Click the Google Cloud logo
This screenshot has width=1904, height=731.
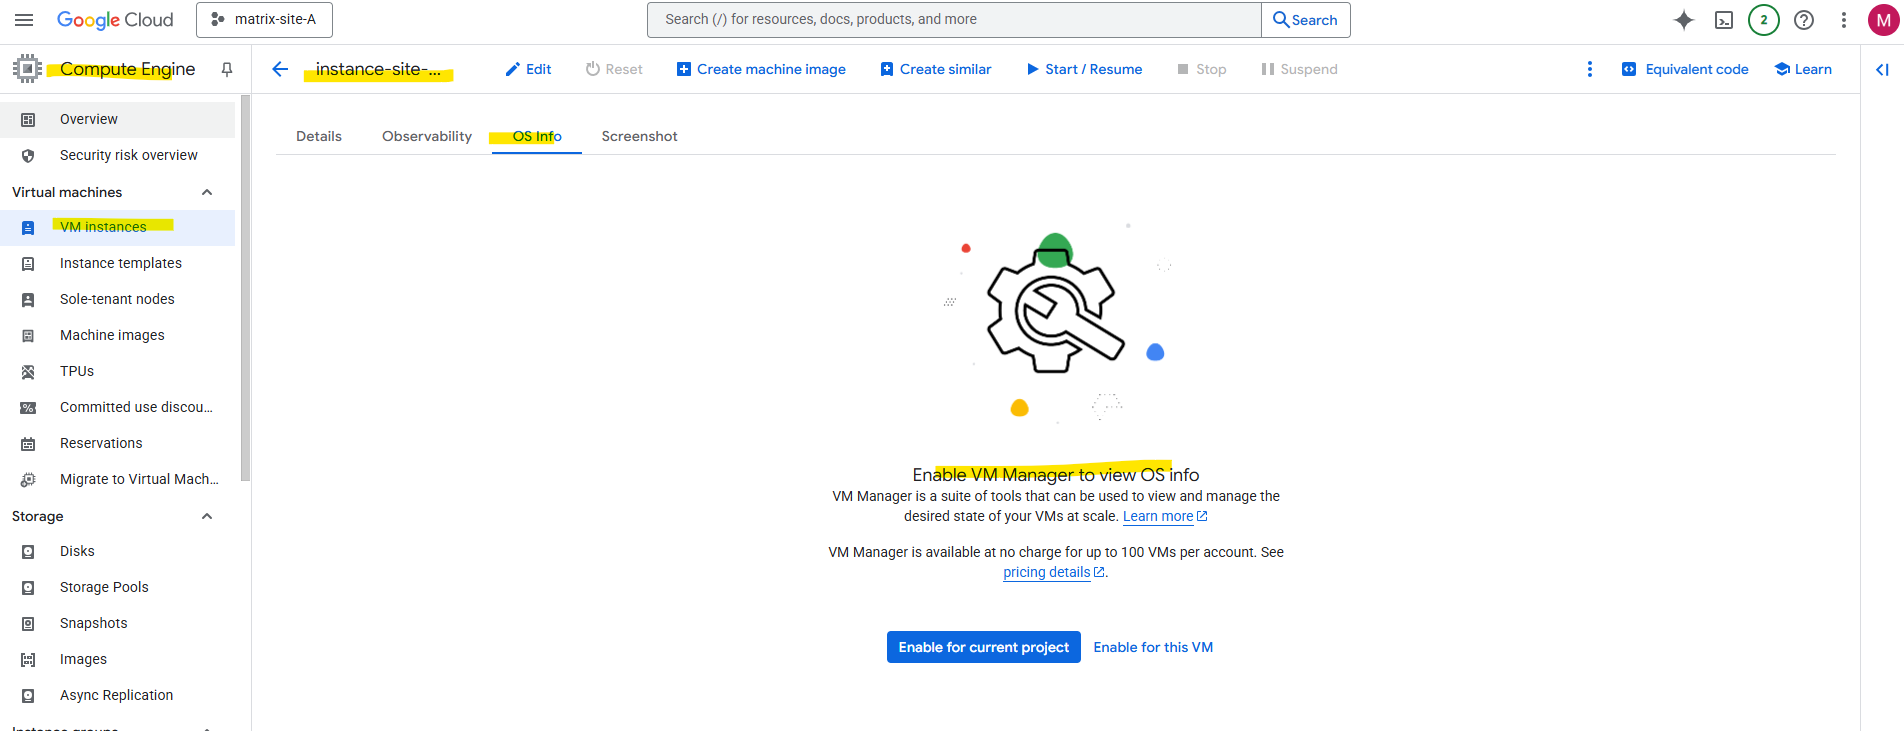pyautogui.click(x=115, y=20)
